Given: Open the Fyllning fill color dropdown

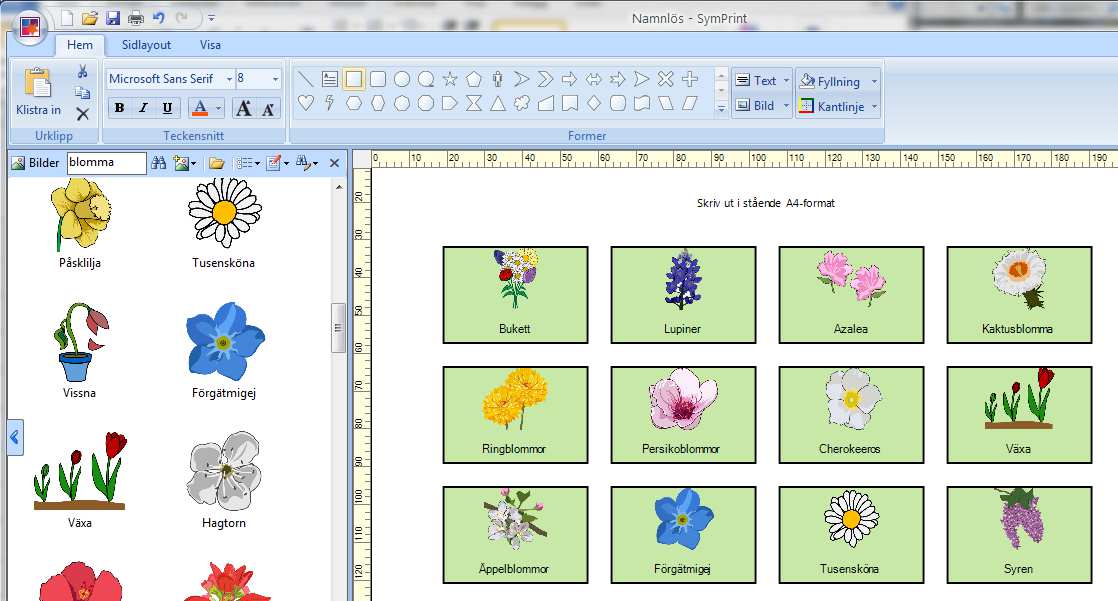Looking at the screenshot, I should click(874, 81).
